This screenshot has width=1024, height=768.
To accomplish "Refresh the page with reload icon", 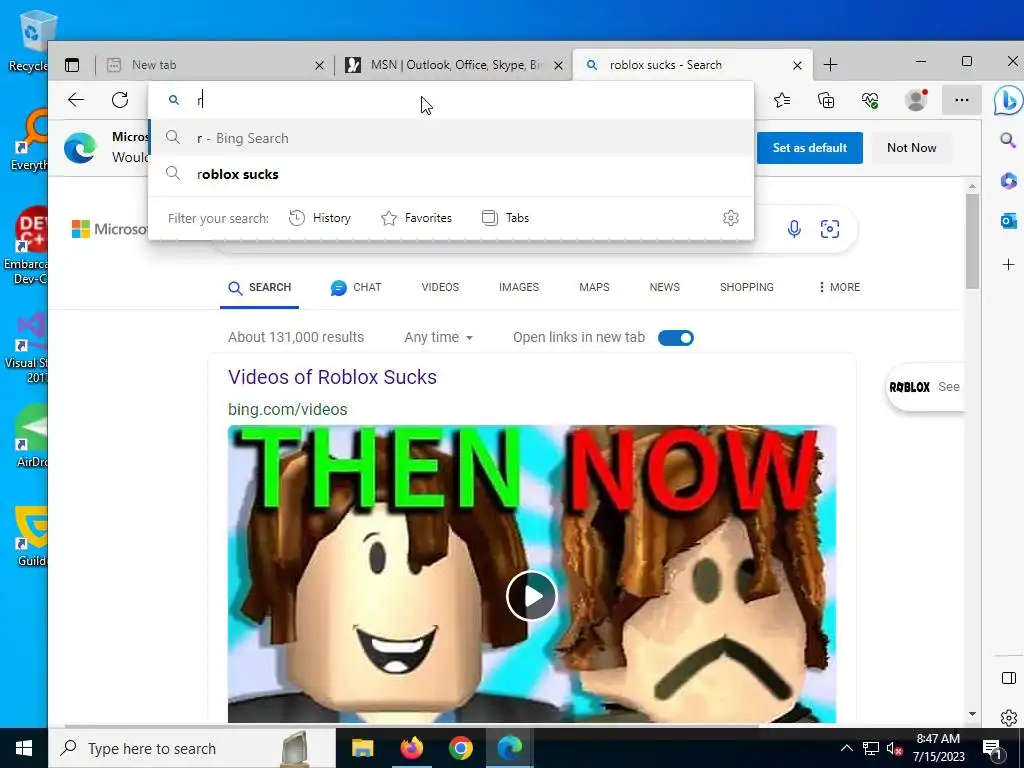I will click(120, 100).
